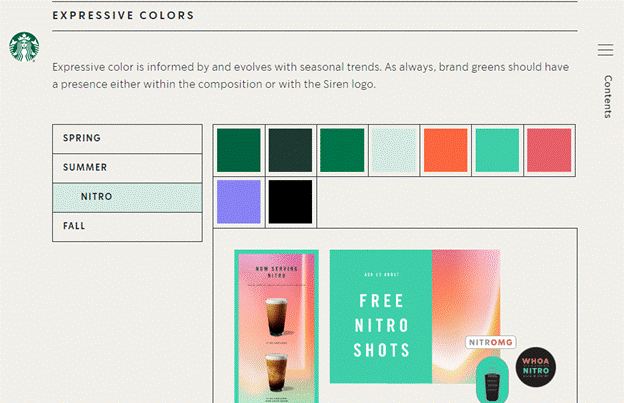Select the dark charcoal green swatch
This screenshot has width=624, height=403.
(x=290, y=150)
